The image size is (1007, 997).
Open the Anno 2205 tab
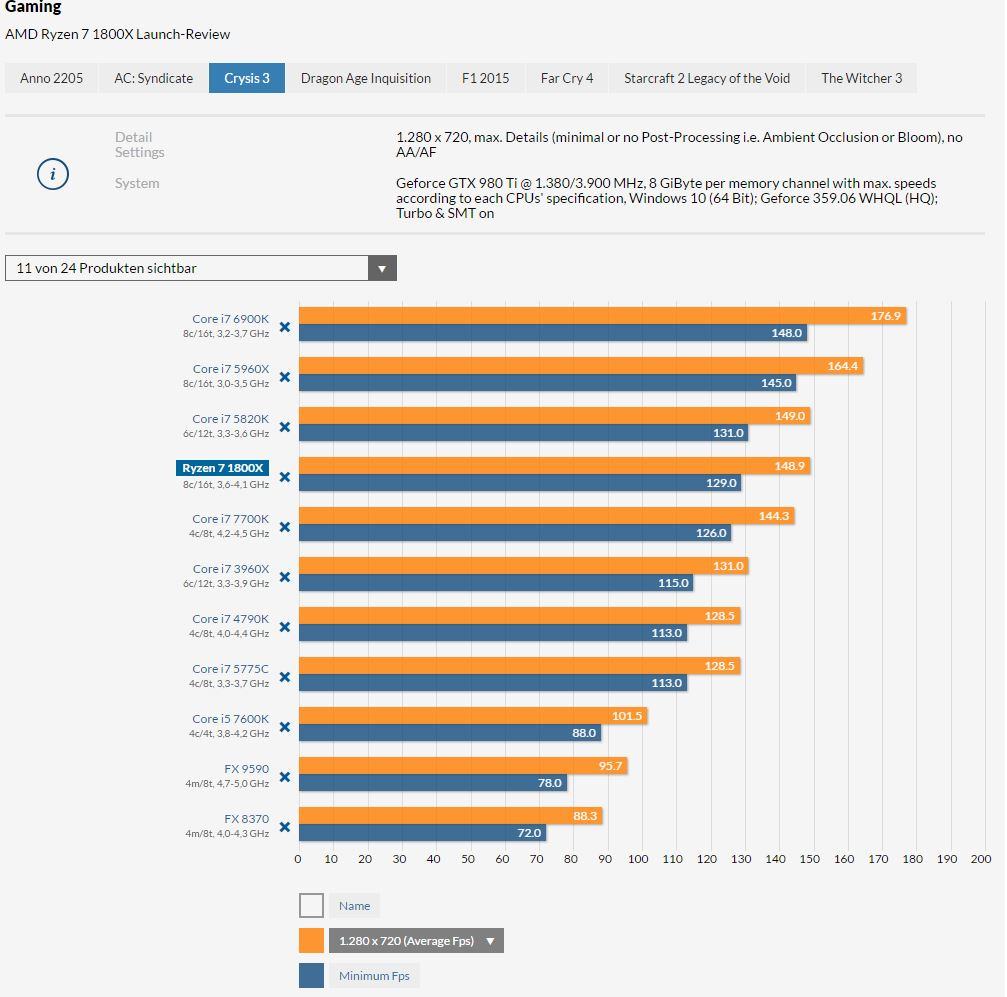click(51, 78)
